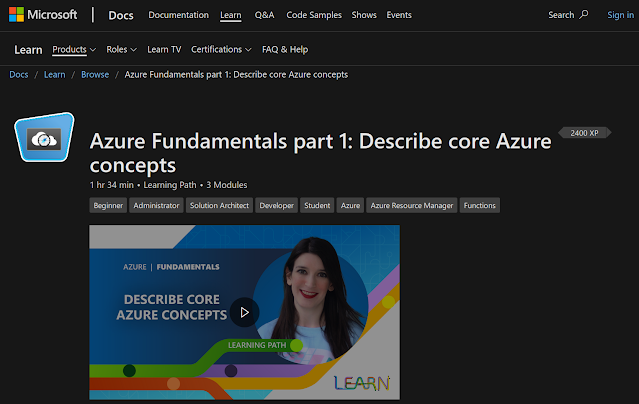Open the Events page
The image size is (639, 404).
click(399, 15)
